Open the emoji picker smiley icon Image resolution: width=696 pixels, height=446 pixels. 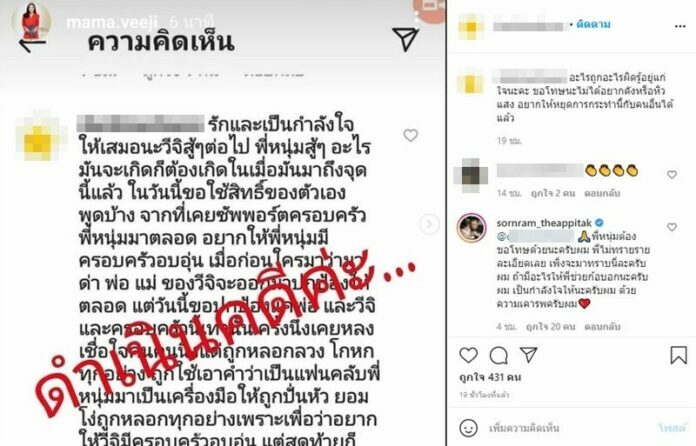coord(468,428)
